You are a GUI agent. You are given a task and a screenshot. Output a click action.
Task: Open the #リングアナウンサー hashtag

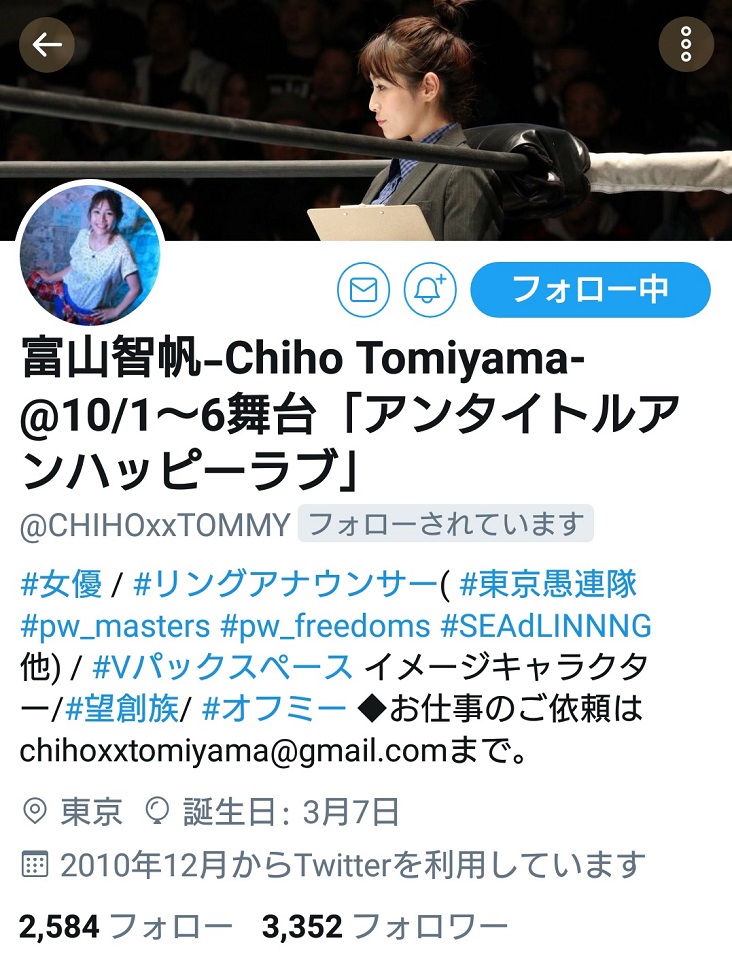286,583
